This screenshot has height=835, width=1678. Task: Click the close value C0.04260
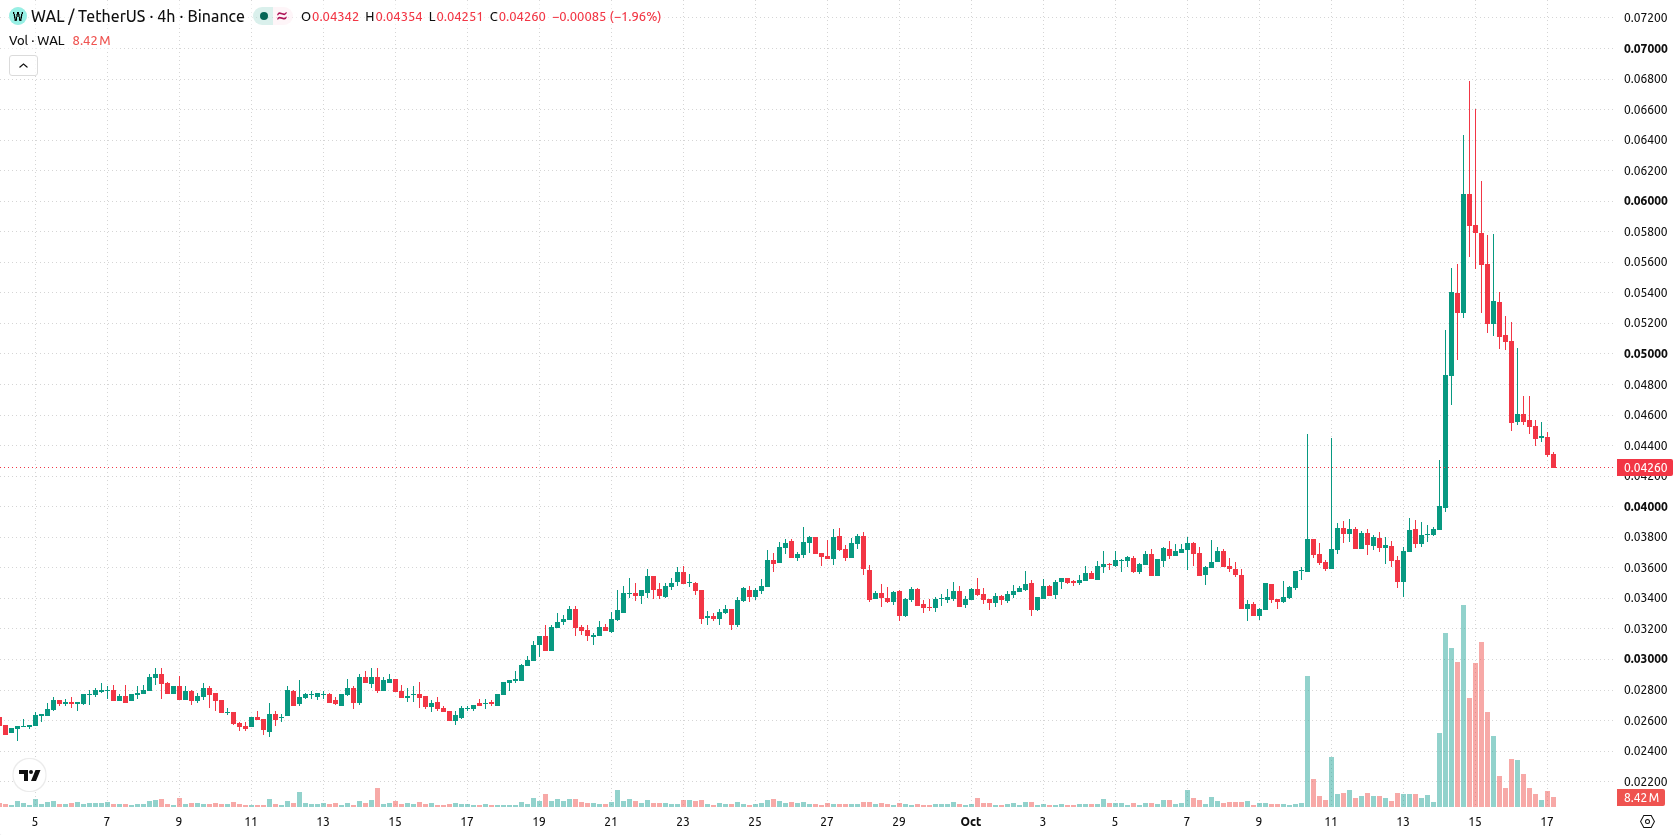518,17
